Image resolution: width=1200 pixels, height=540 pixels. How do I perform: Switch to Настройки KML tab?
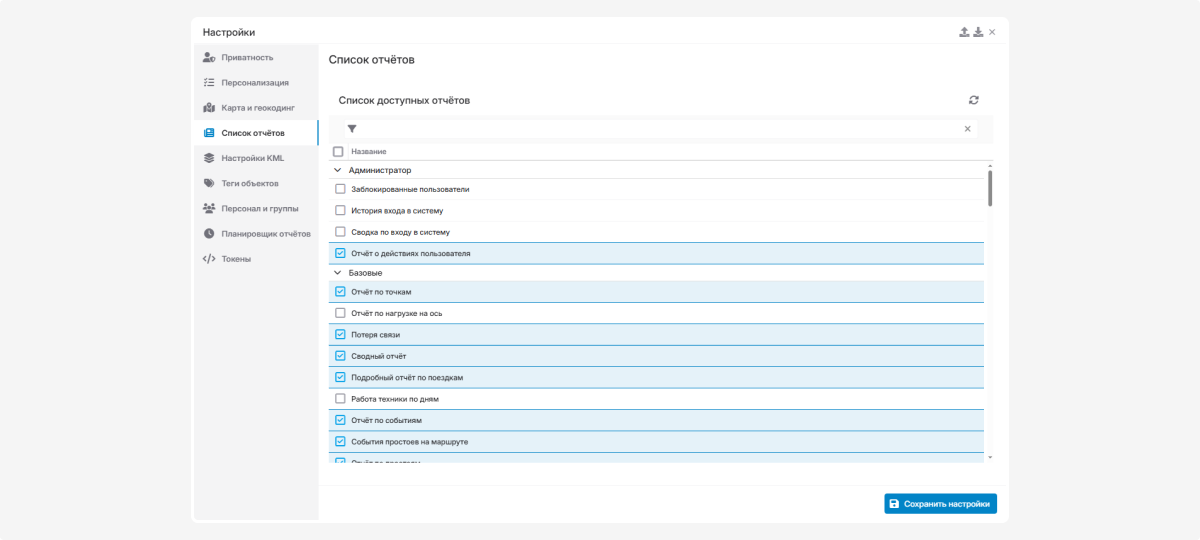(x=252, y=158)
